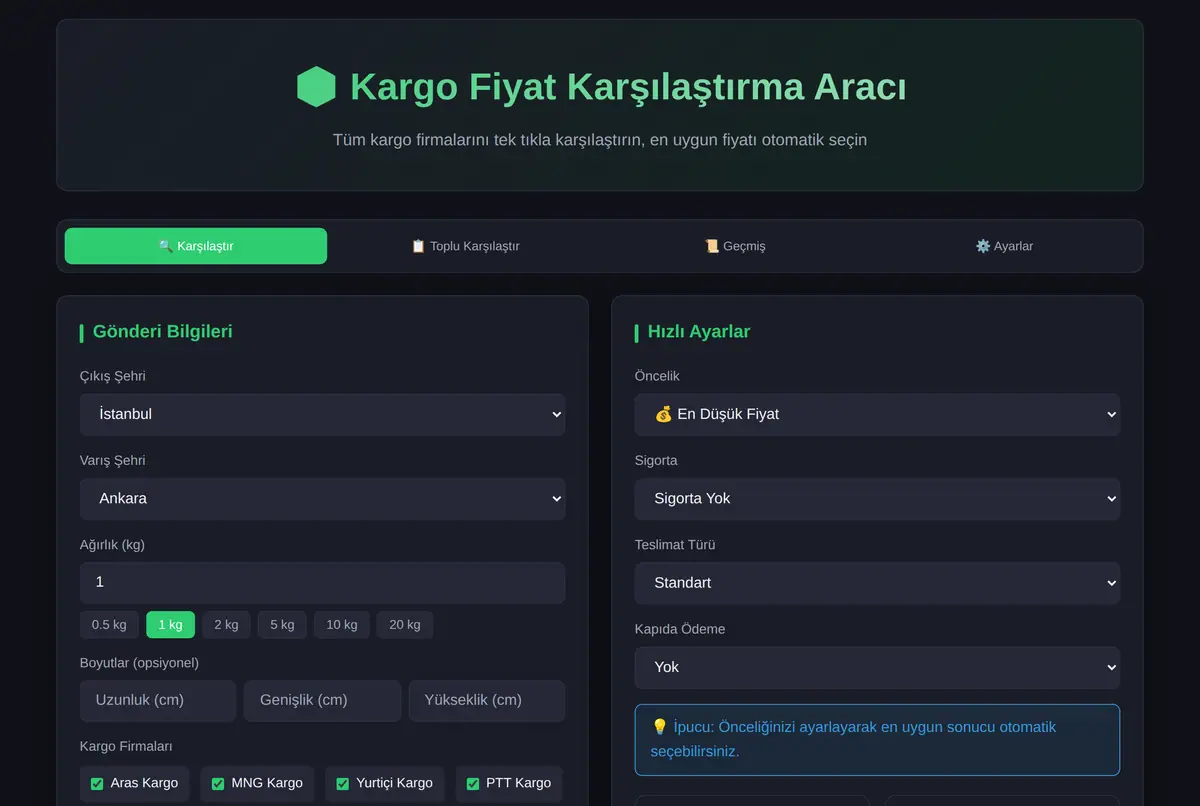Open the Öncelik dropdown showing En Düşük Fiyat
1200x806 pixels.
pos(877,414)
